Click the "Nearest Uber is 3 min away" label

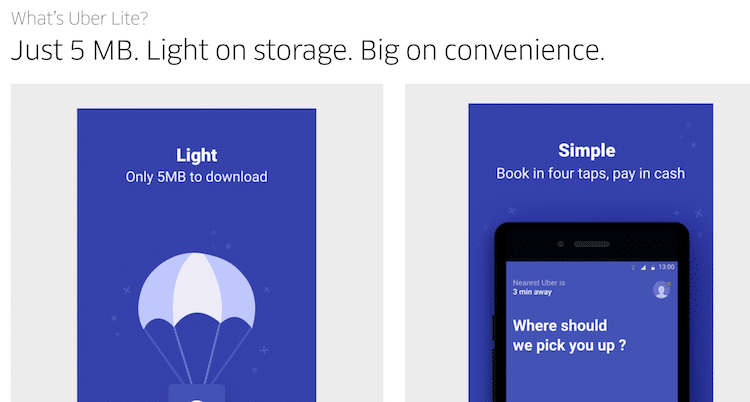pos(539,287)
